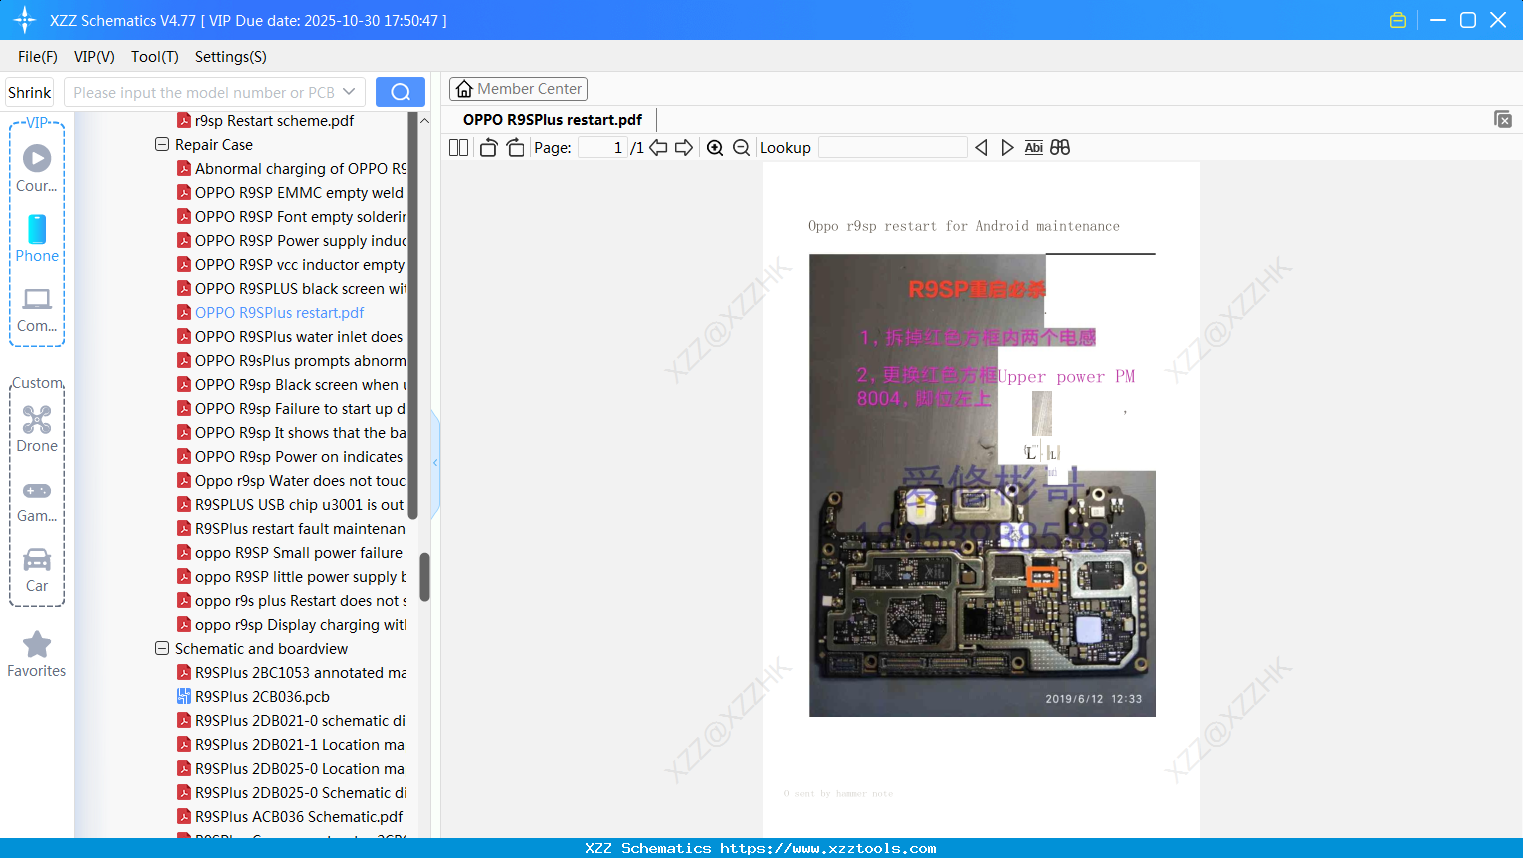Open the VIP(V) menu
The width and height of the screenshot is (1523, 858).
(x=94, y=57)
